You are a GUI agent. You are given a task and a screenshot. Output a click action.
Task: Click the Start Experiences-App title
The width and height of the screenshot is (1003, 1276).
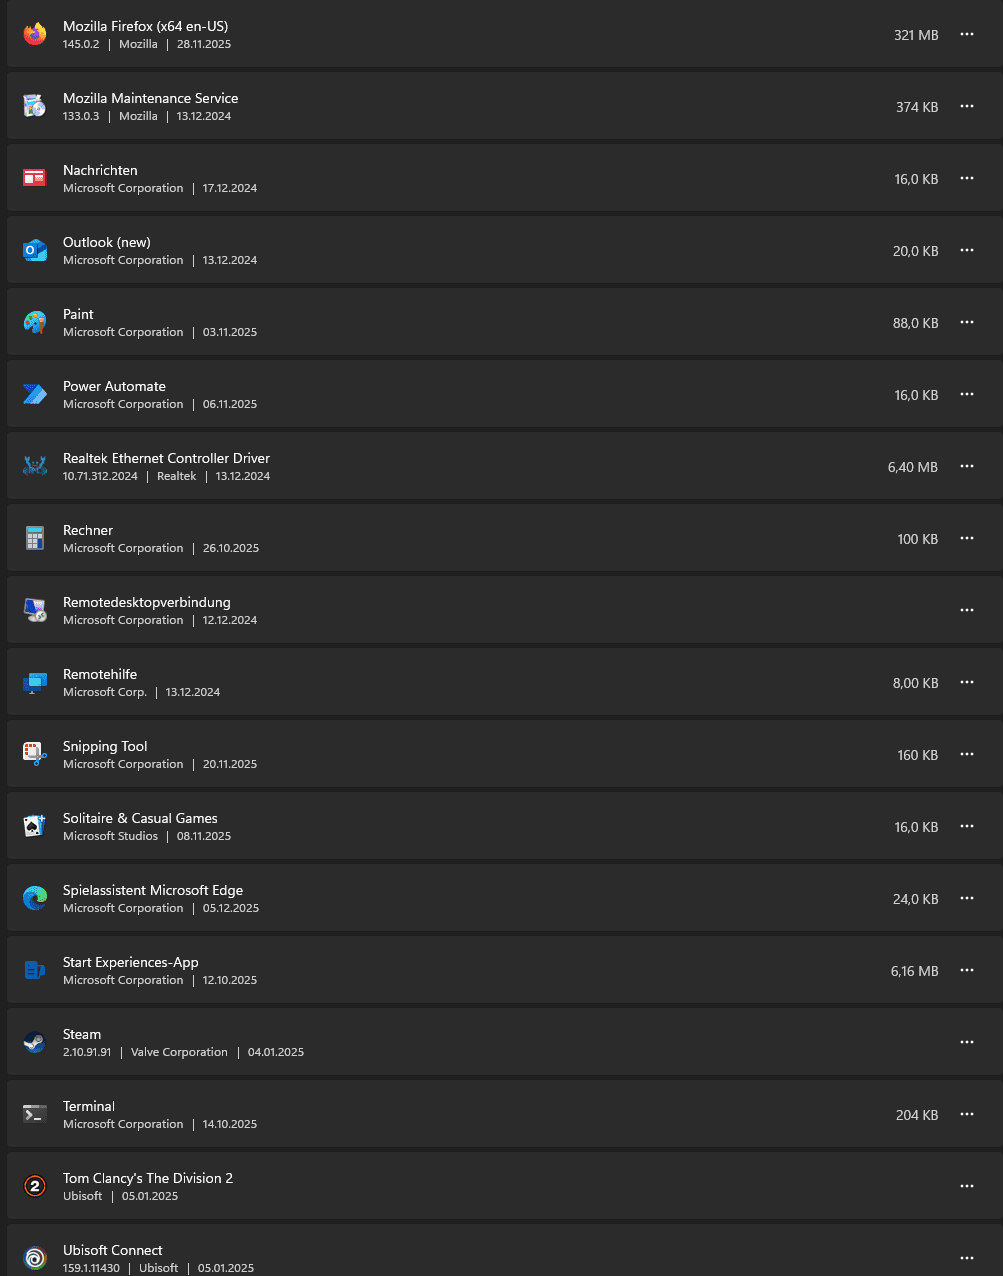(130, 962)
